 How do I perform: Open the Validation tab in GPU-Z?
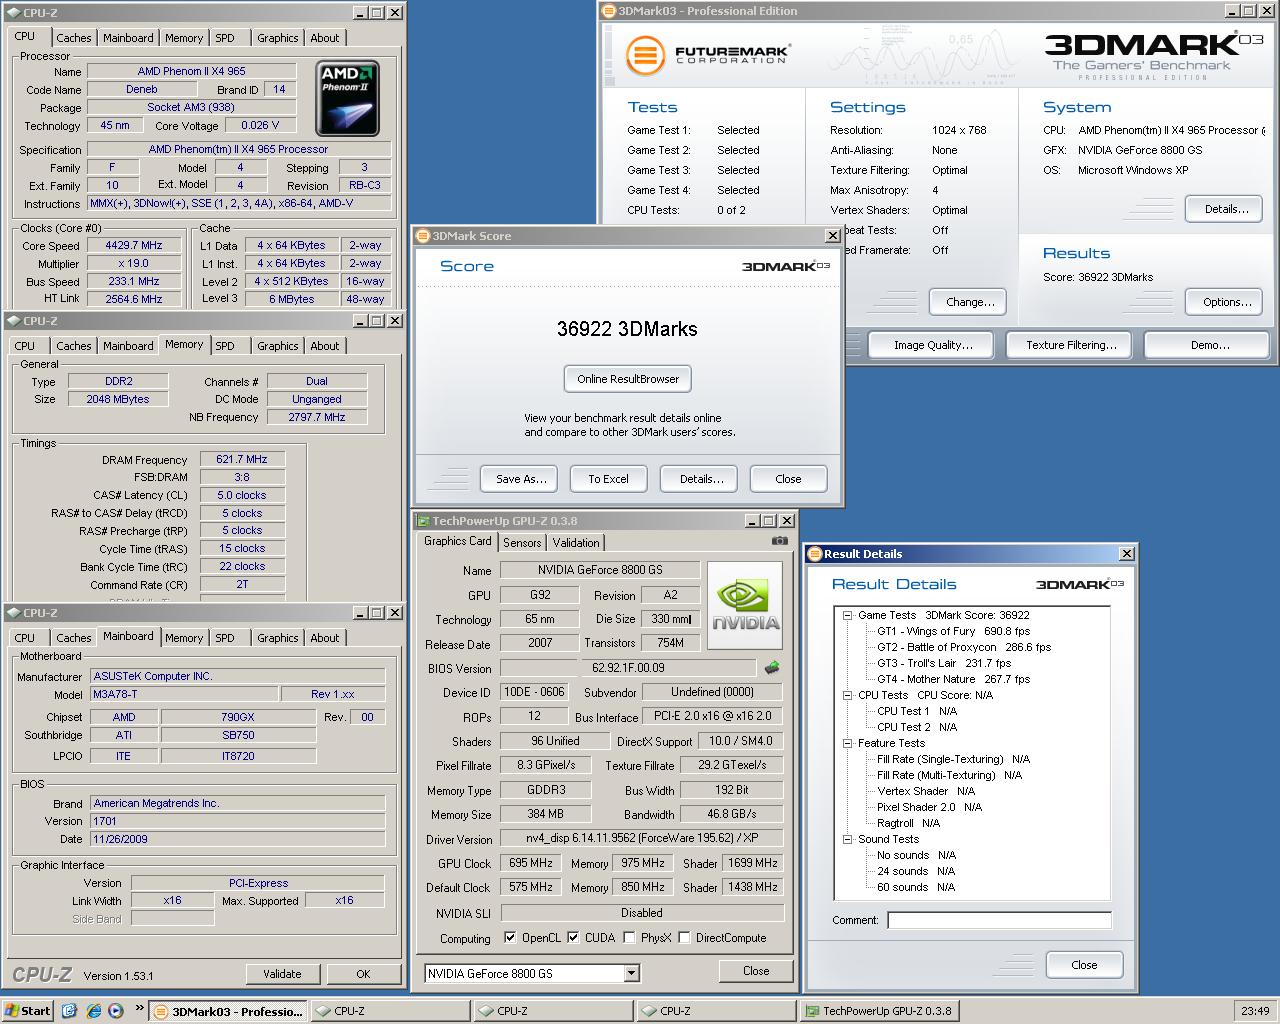pos(576,543)
